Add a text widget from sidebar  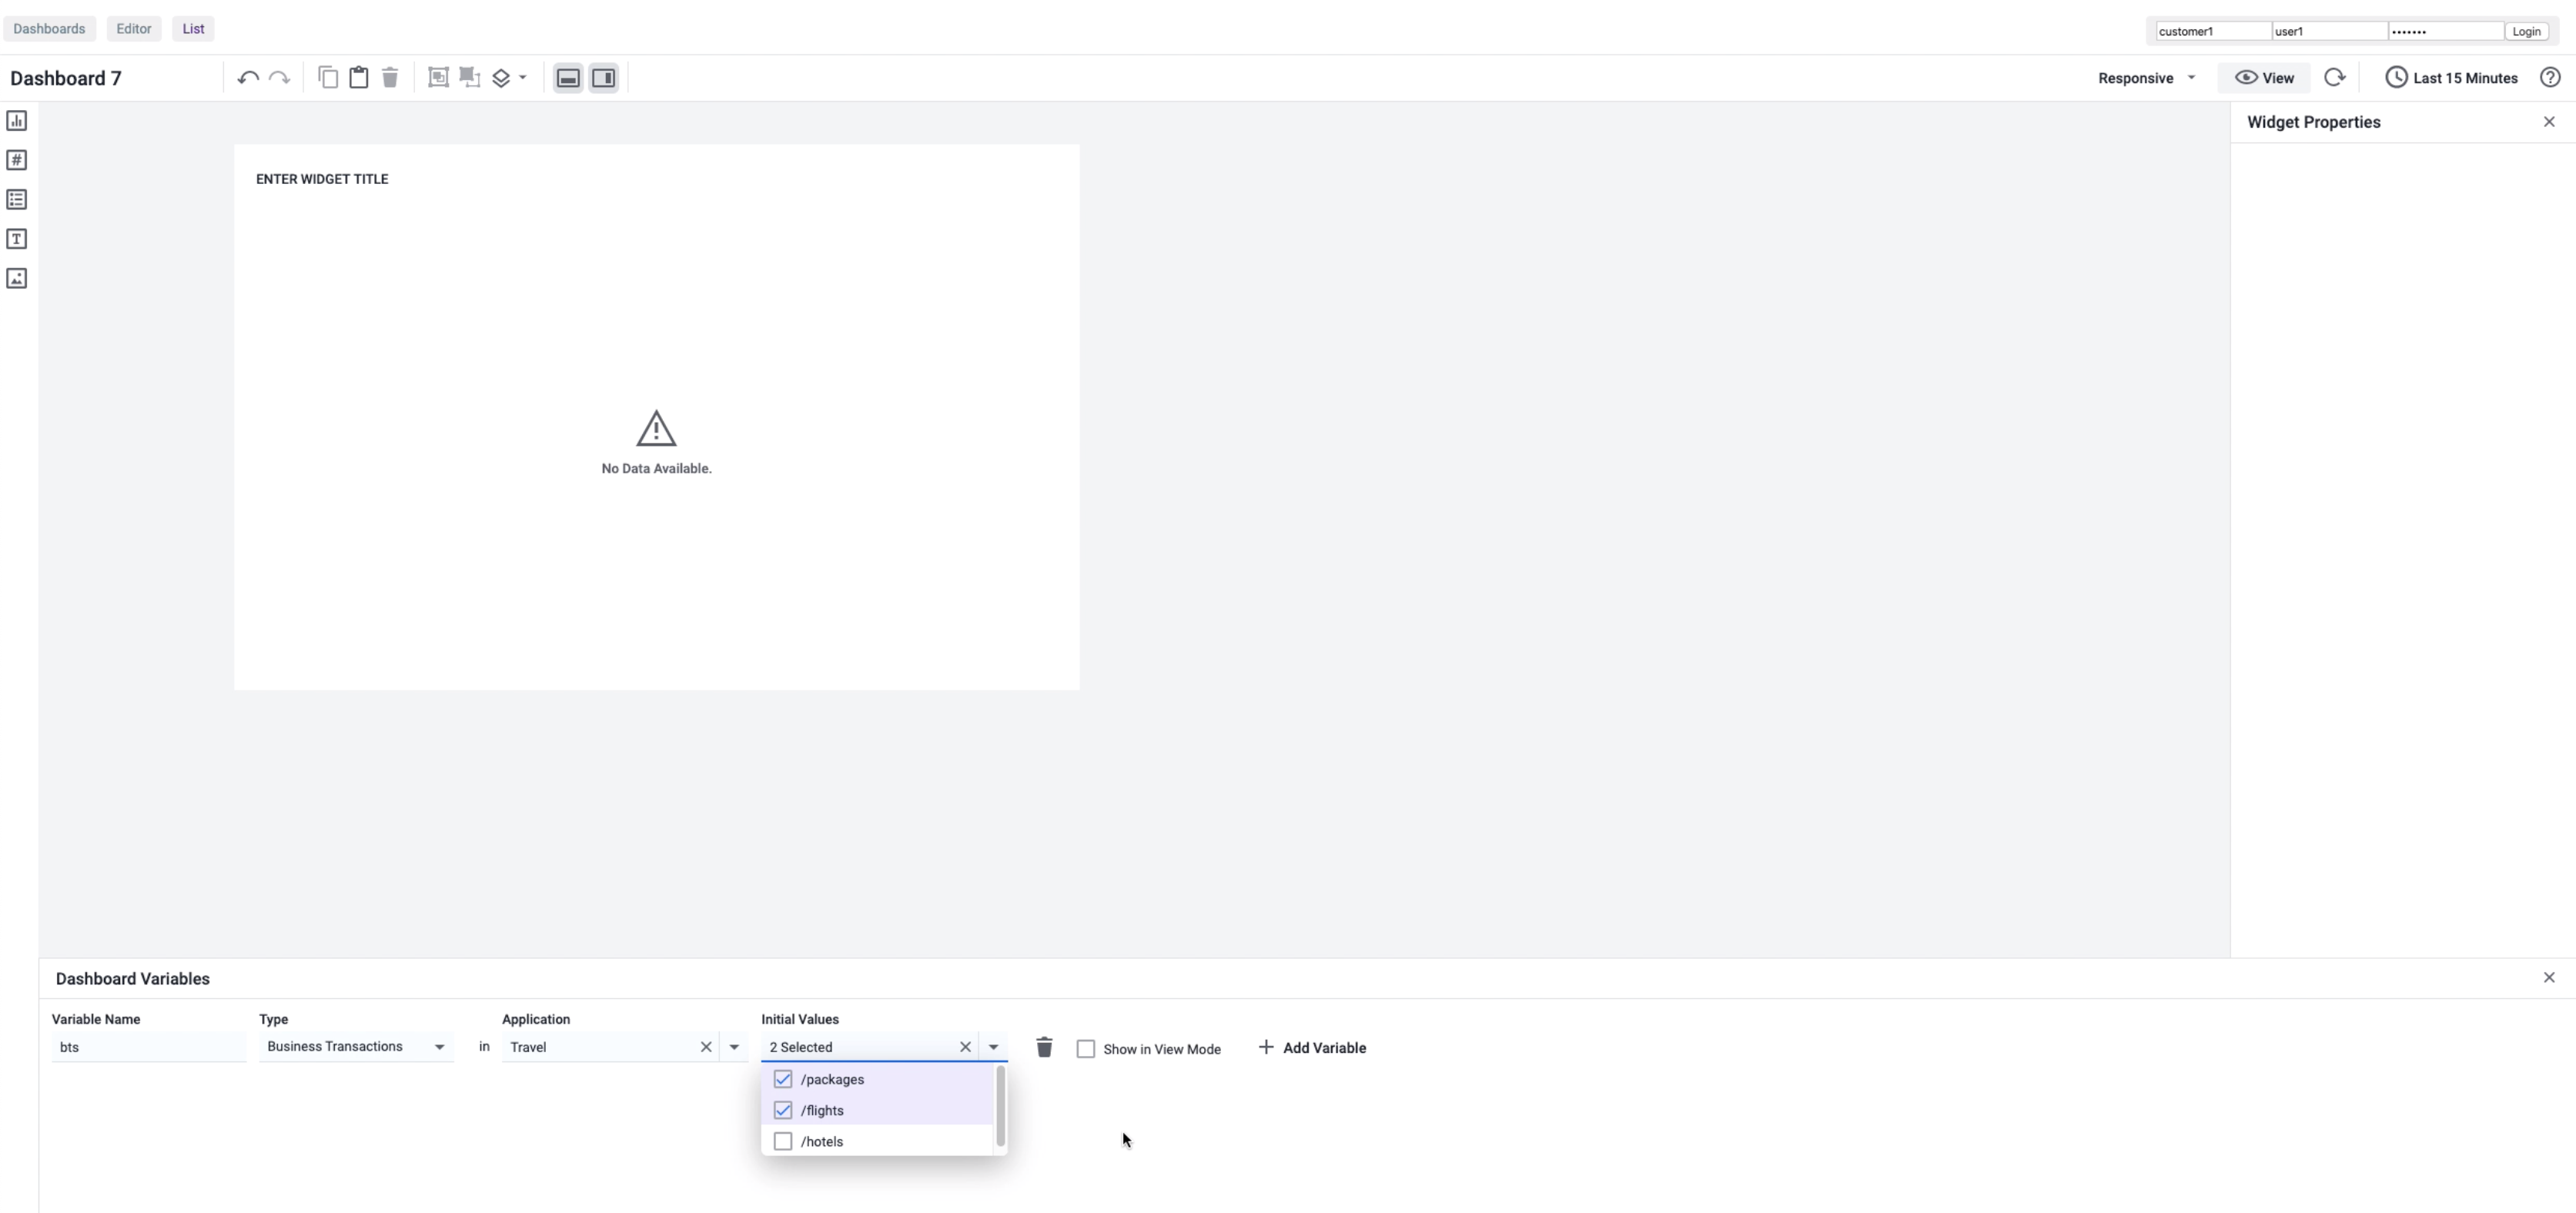tap(17, 239)
